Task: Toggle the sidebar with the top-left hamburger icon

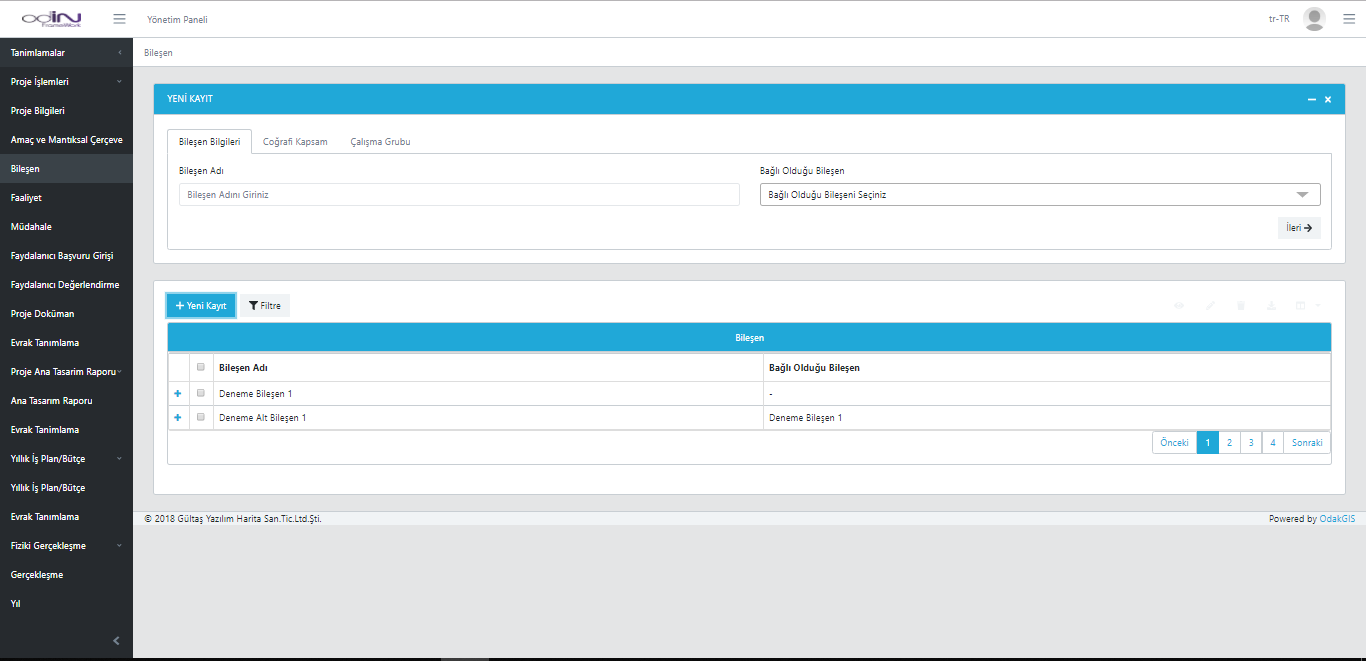Action: pyautogui.click(x=120, y=19)
